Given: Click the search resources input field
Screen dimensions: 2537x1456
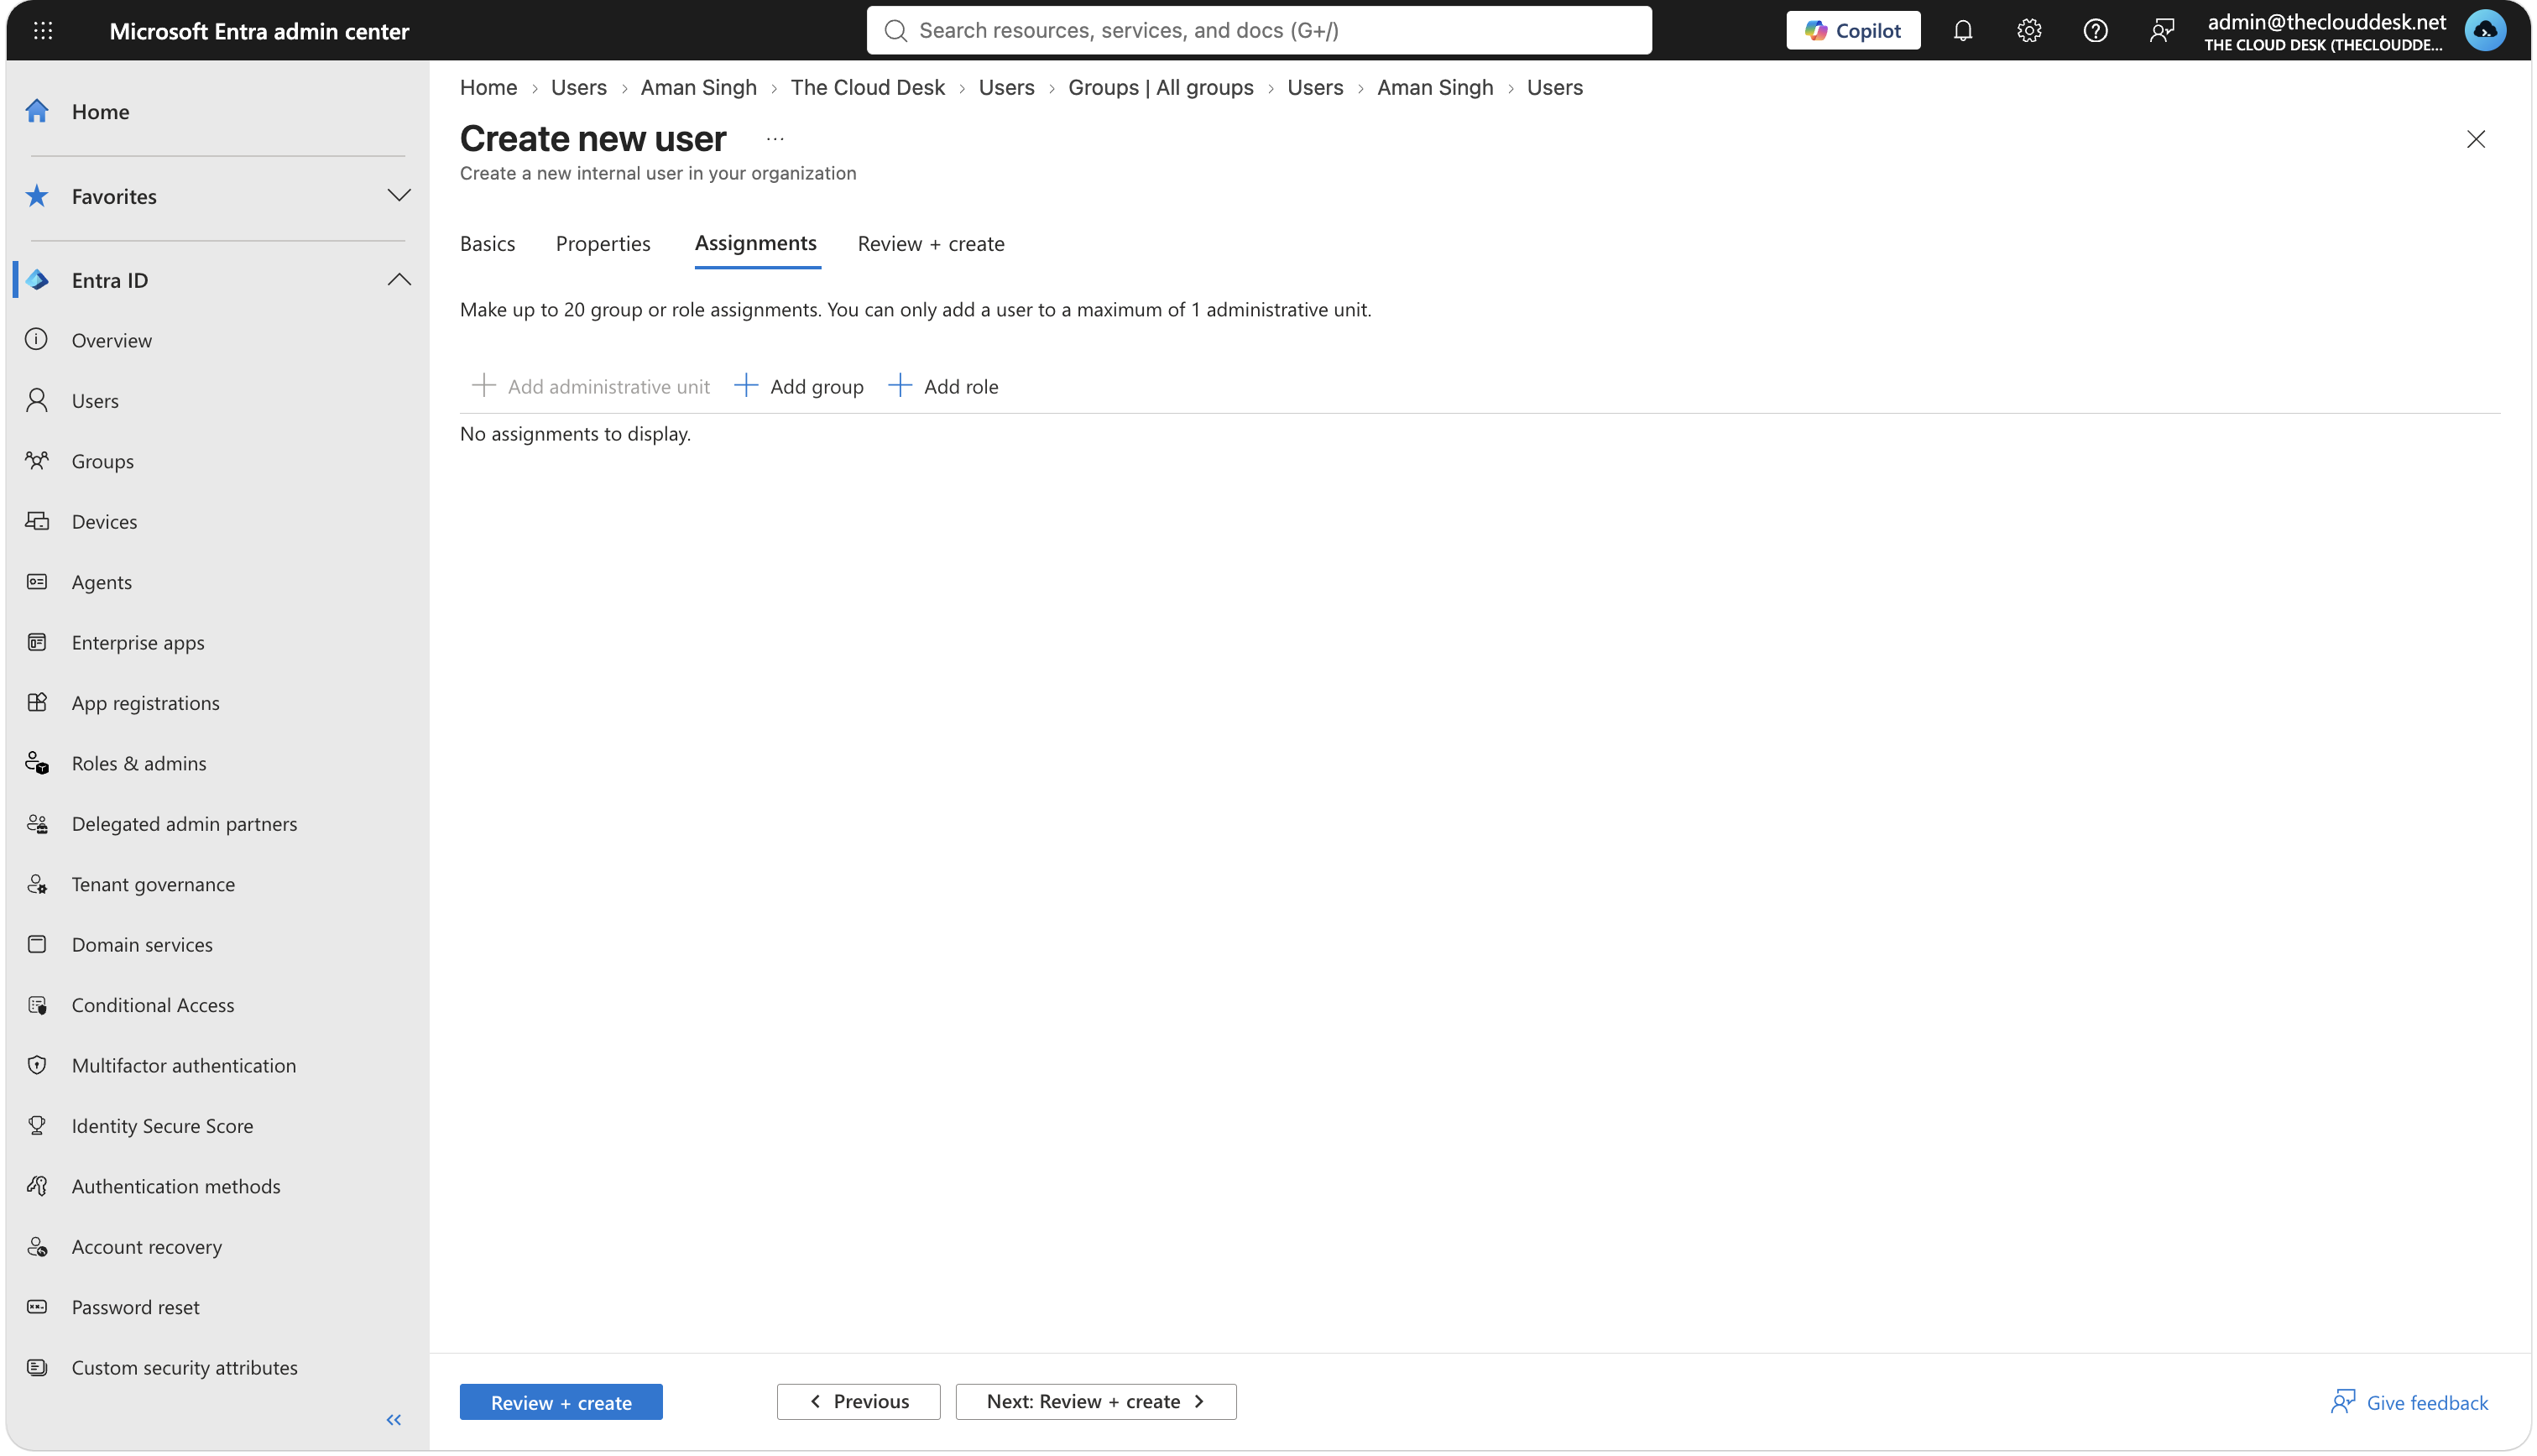Looking at the screenshot, I should [1259, 30].
